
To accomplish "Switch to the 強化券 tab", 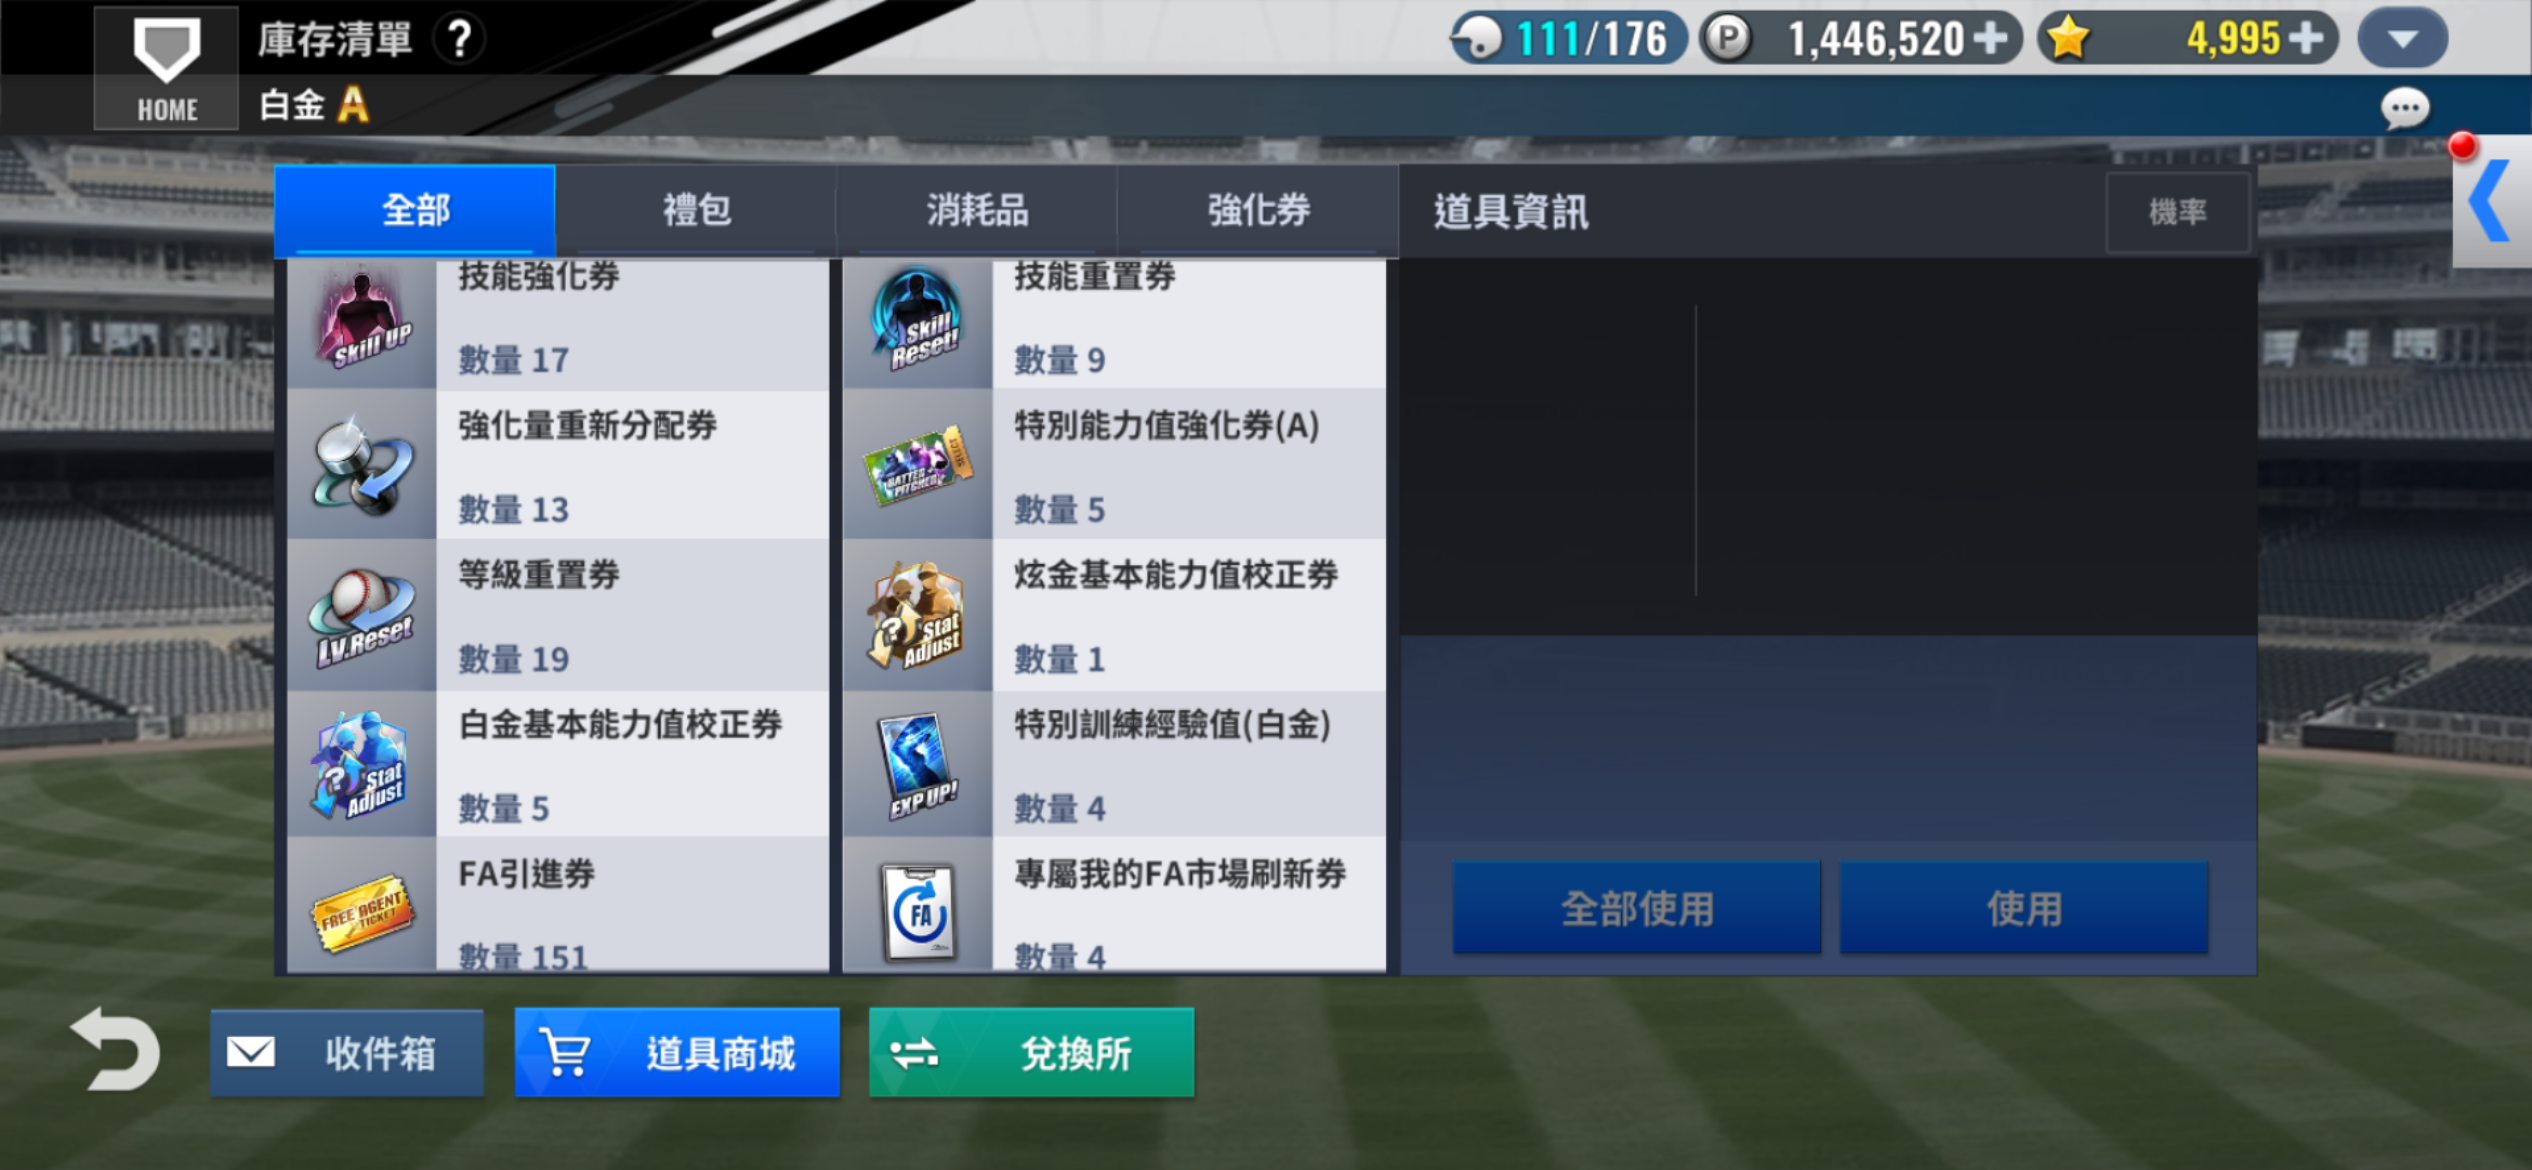I will point(1258,210).
